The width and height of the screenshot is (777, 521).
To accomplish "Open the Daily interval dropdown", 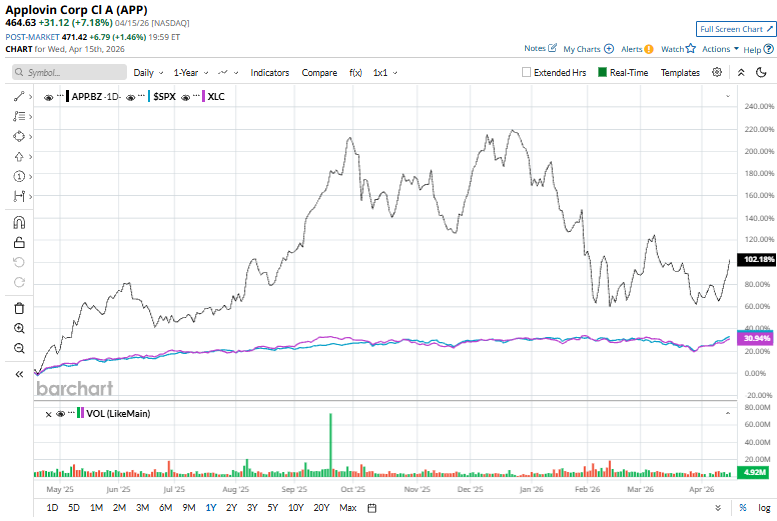I will 148,72.
